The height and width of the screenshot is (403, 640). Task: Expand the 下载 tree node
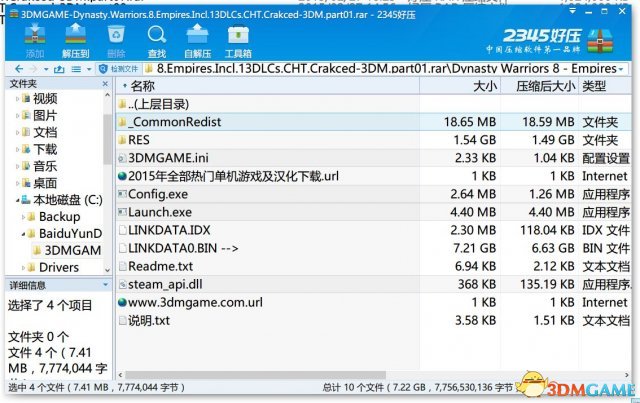(17, 149)
